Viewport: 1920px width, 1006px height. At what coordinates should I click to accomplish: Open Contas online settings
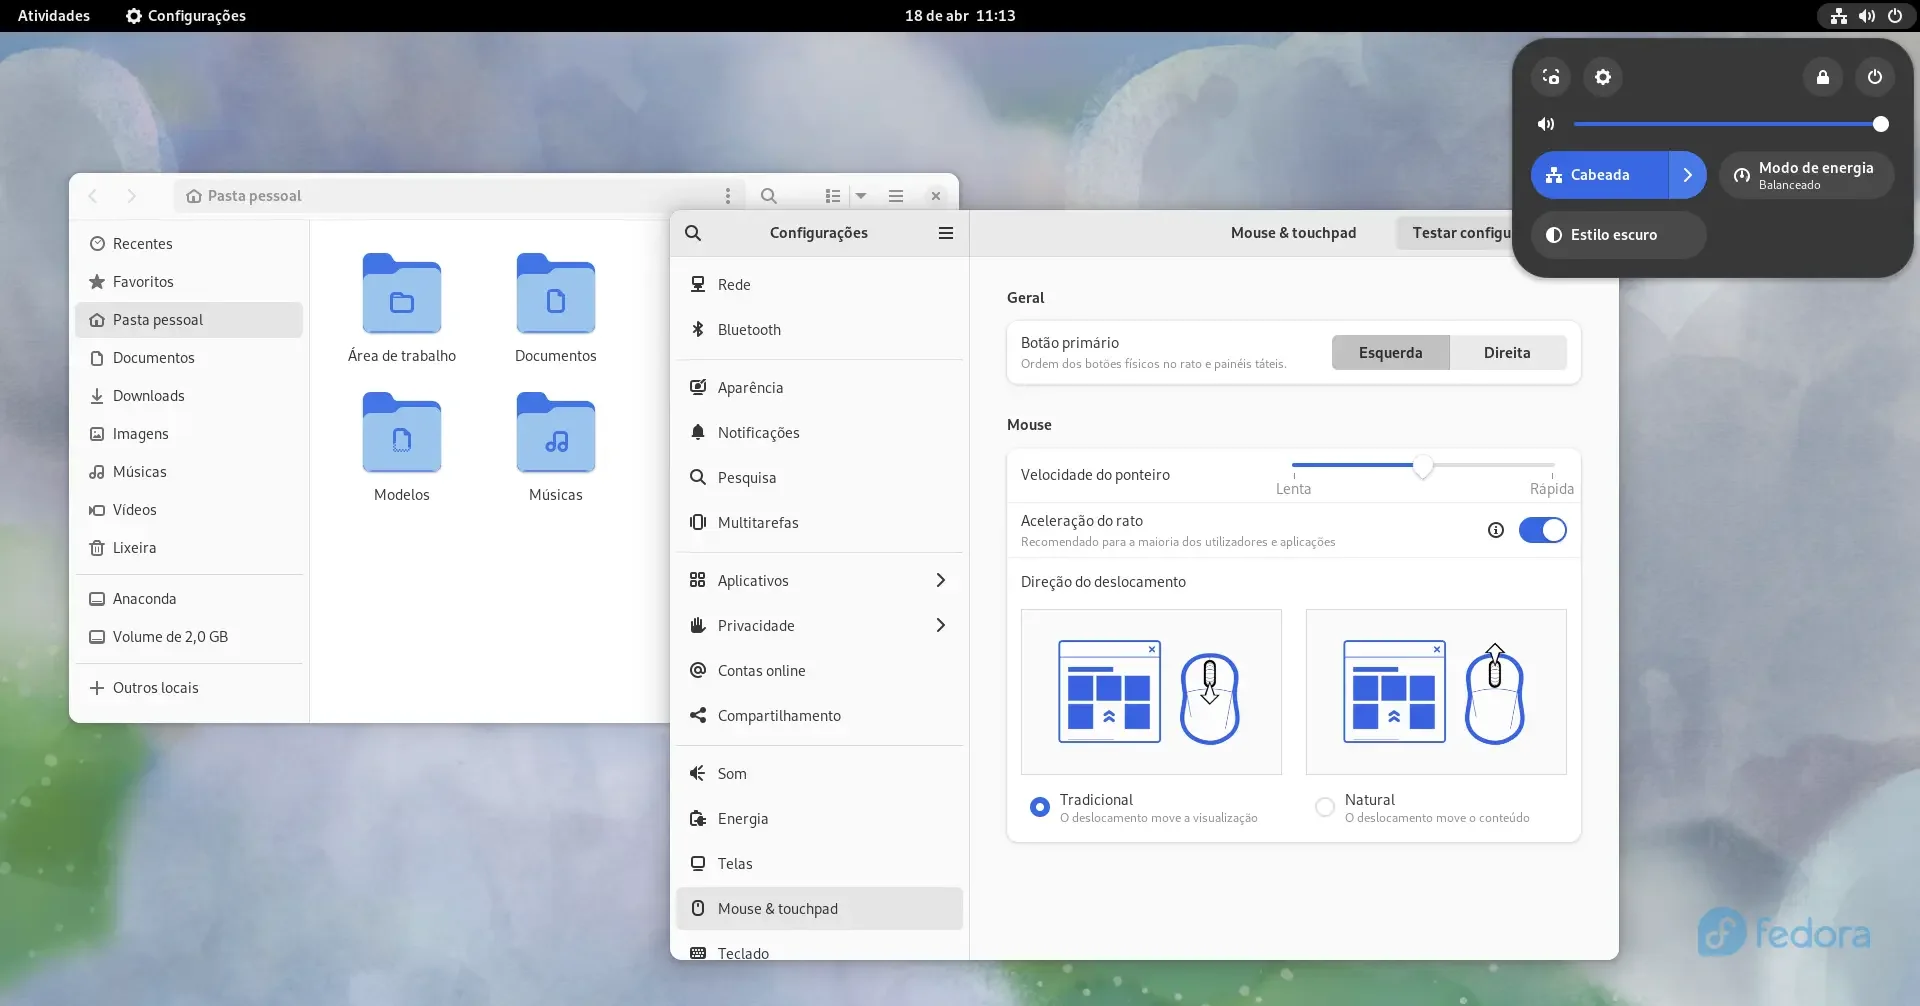[819, 671]
